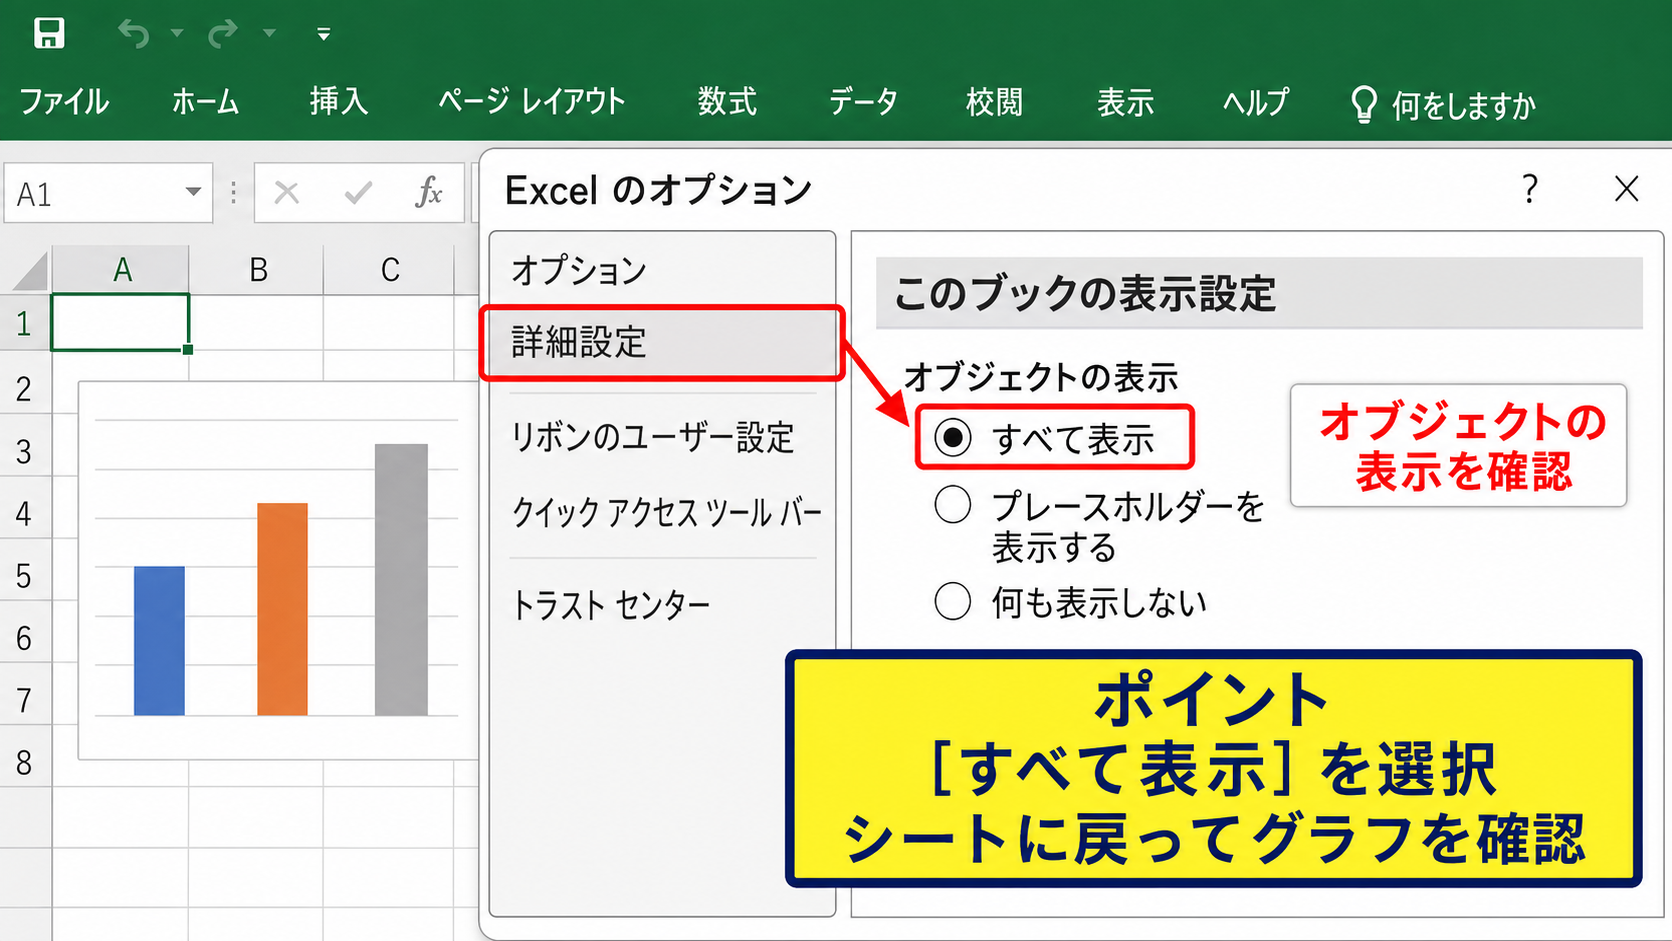Select row header 4
The height and width of the screenshot is (941, 1672).
(25, 513)
